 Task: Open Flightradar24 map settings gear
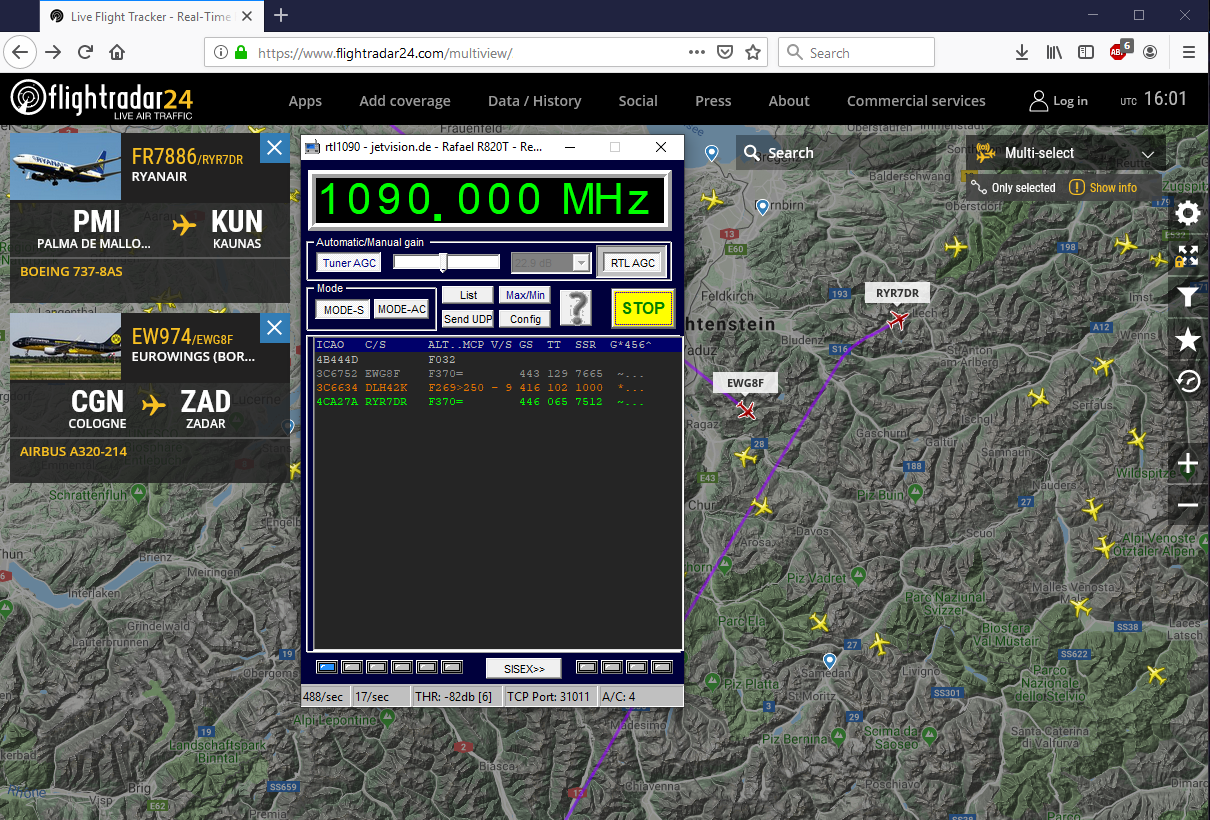[x=1188, y=213]
